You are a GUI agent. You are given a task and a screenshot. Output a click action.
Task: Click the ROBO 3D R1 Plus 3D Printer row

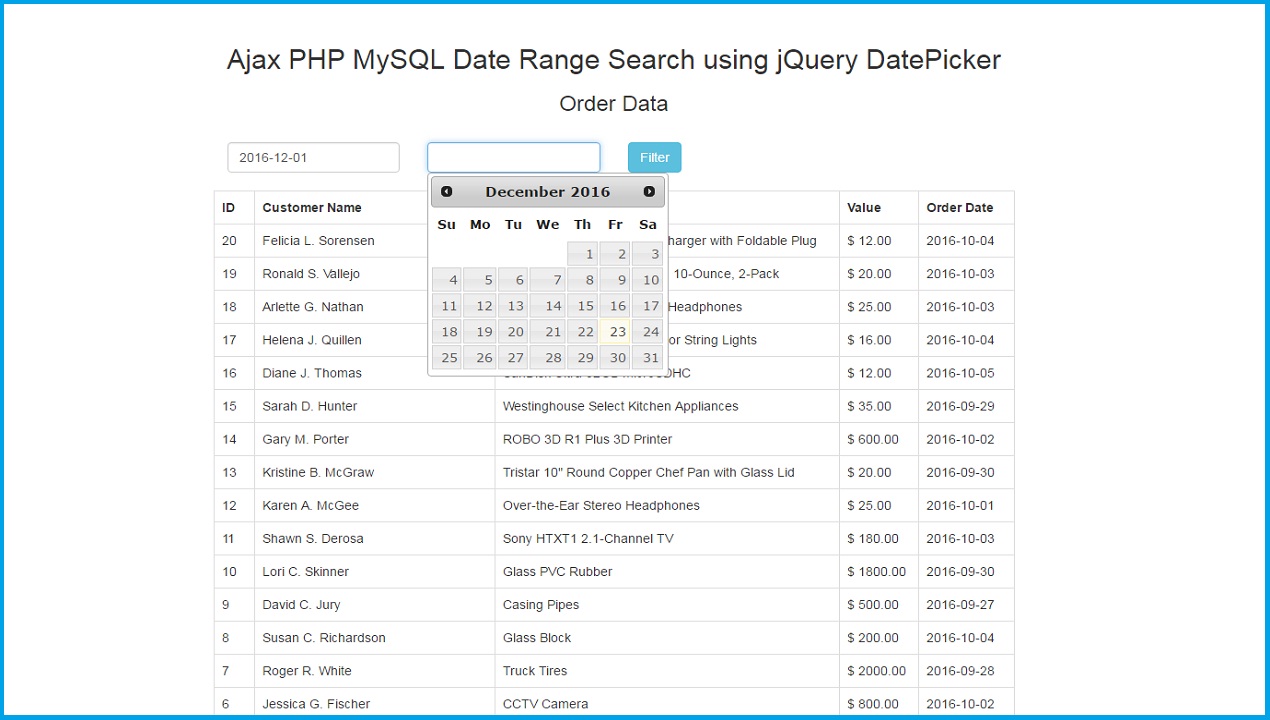click(x=587, y=439)
